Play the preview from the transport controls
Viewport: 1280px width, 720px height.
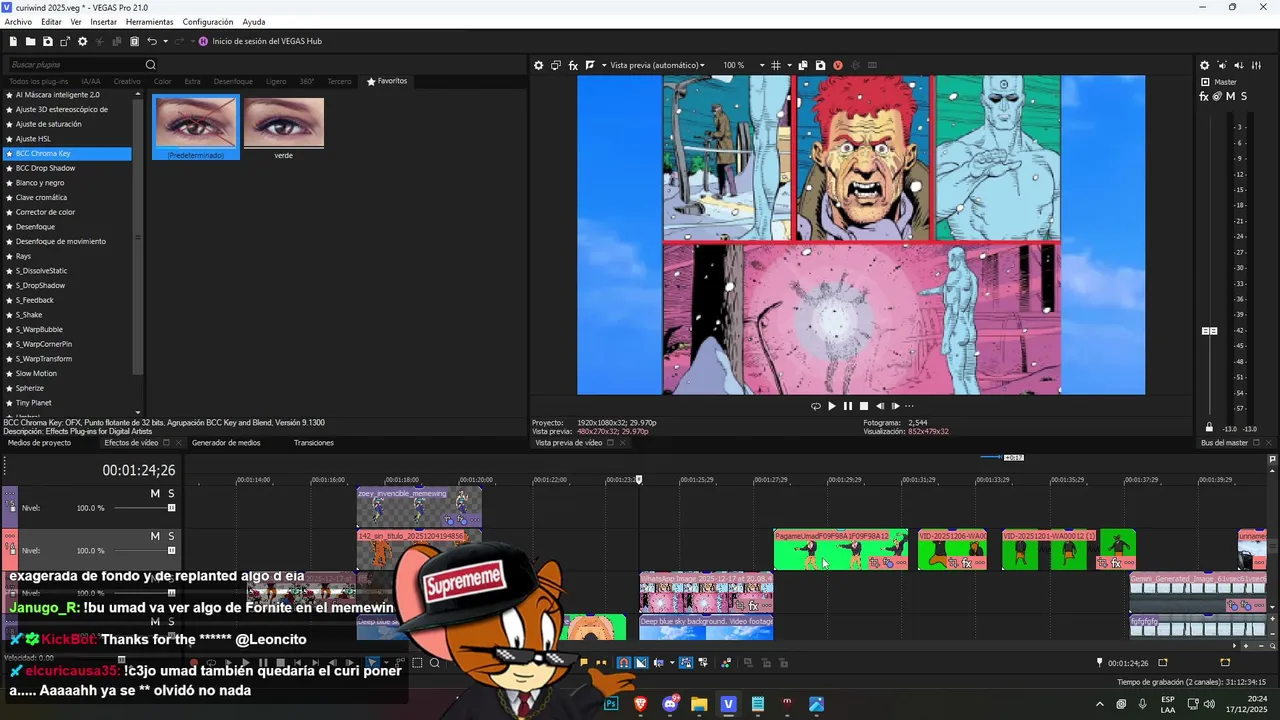coord(832,406)
